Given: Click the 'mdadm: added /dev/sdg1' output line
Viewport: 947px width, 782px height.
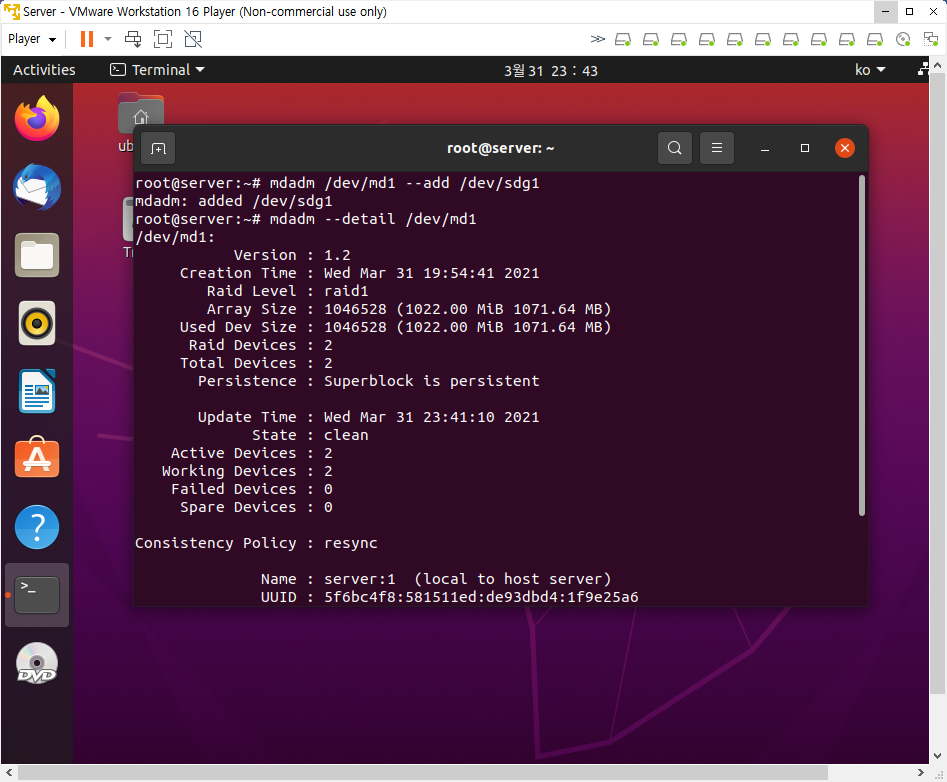Looking at the screenshot, I should [234, 201].
